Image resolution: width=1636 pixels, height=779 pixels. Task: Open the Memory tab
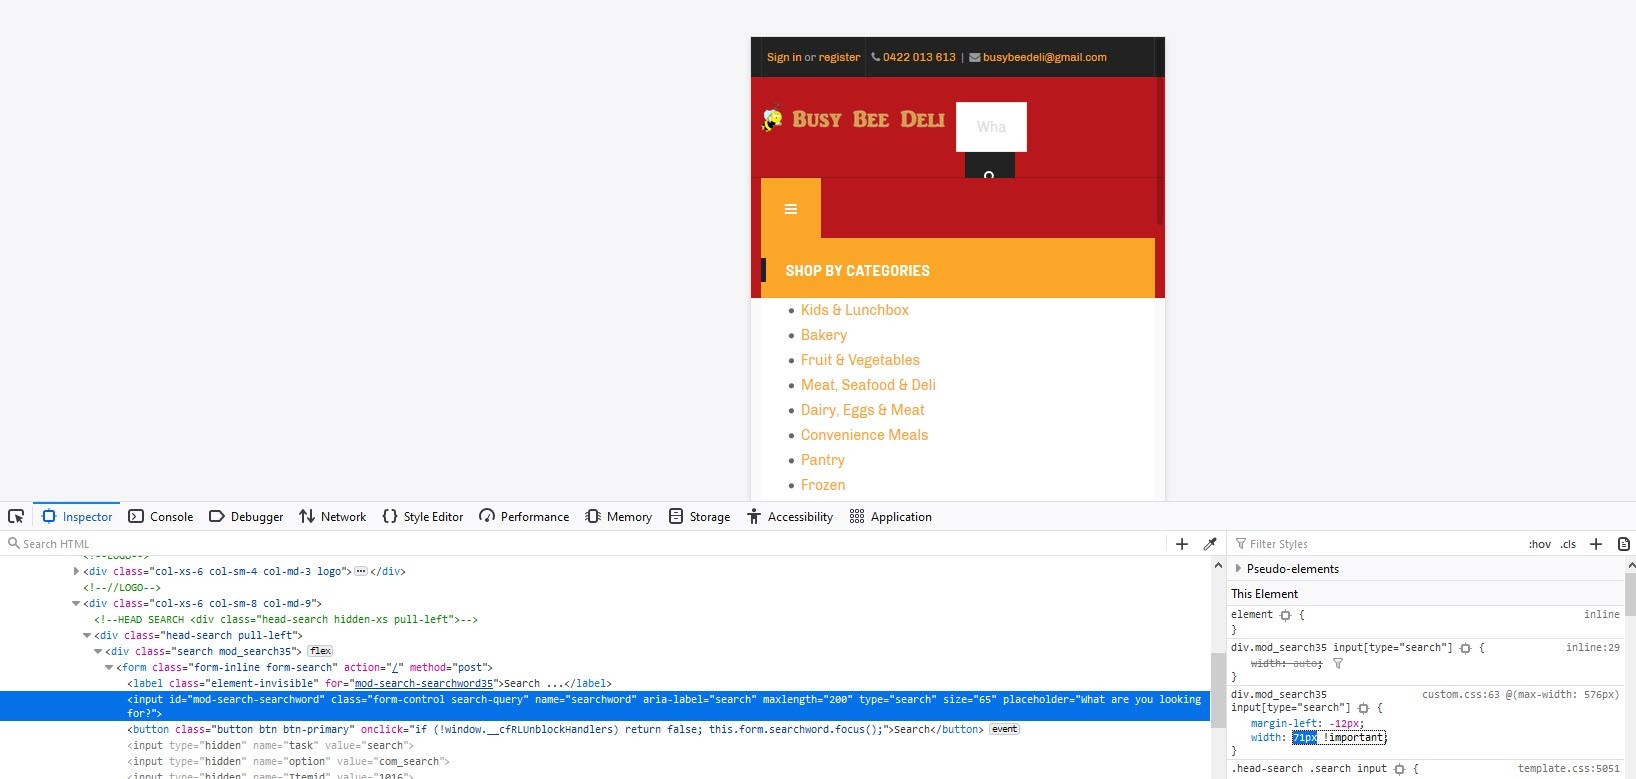point(619,516)
